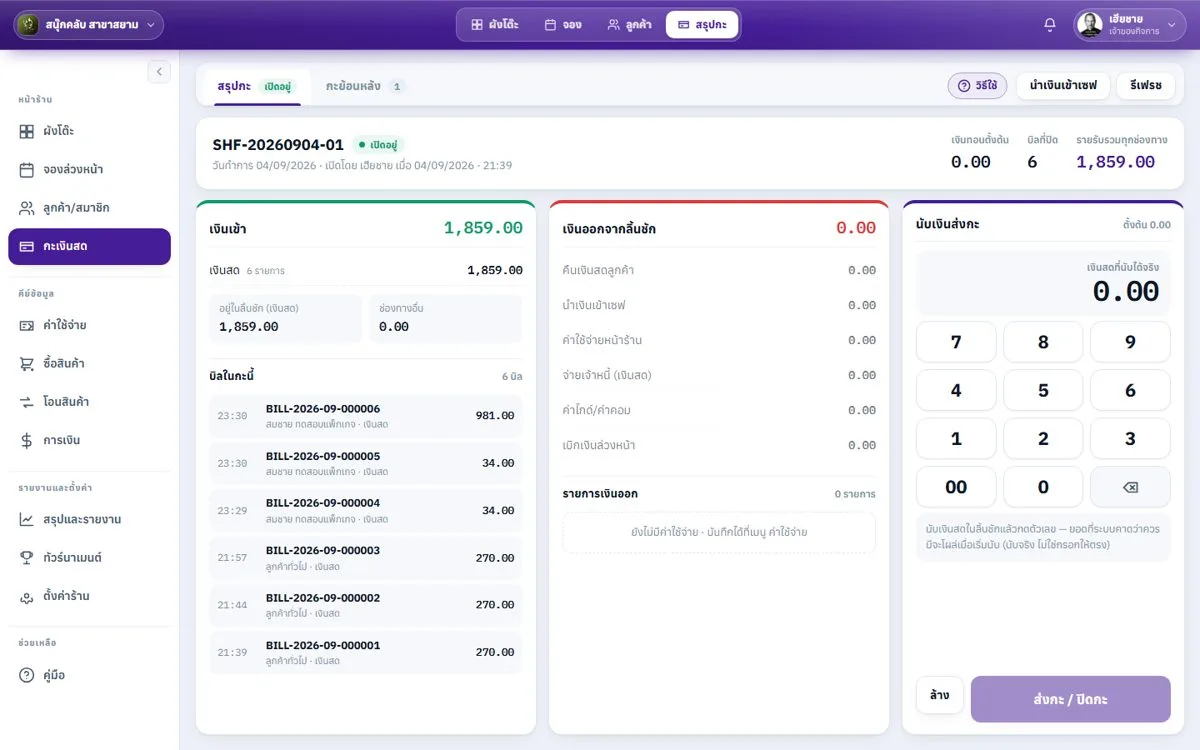The image size is (1200, 750).
Task: Open สรุปและรายงาน in the sidebar
Action: (x=89, y=519)
